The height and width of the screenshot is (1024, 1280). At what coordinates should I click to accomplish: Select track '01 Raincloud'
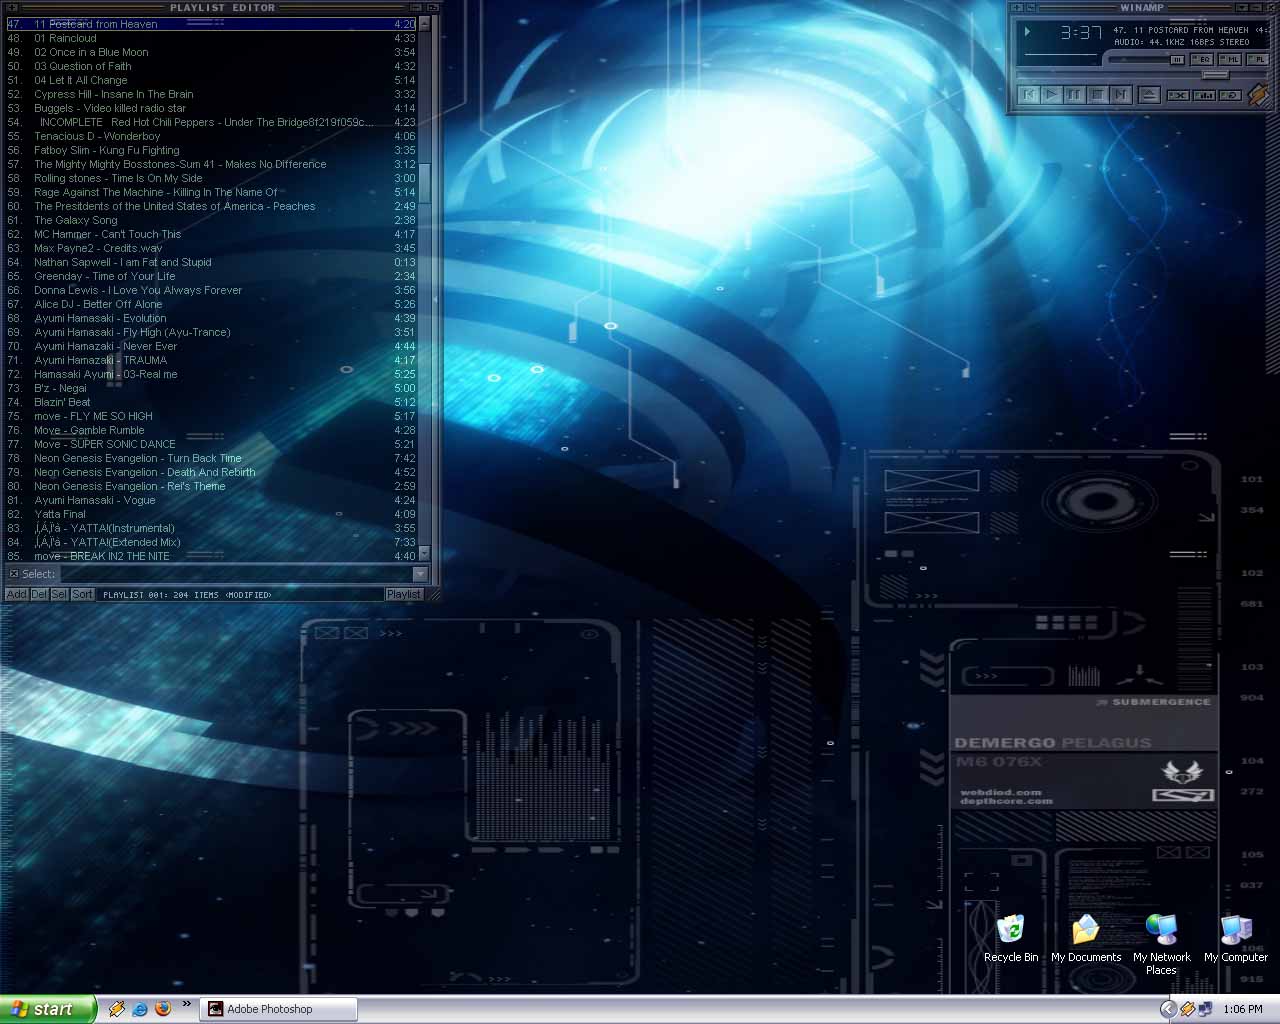[211, 38]
